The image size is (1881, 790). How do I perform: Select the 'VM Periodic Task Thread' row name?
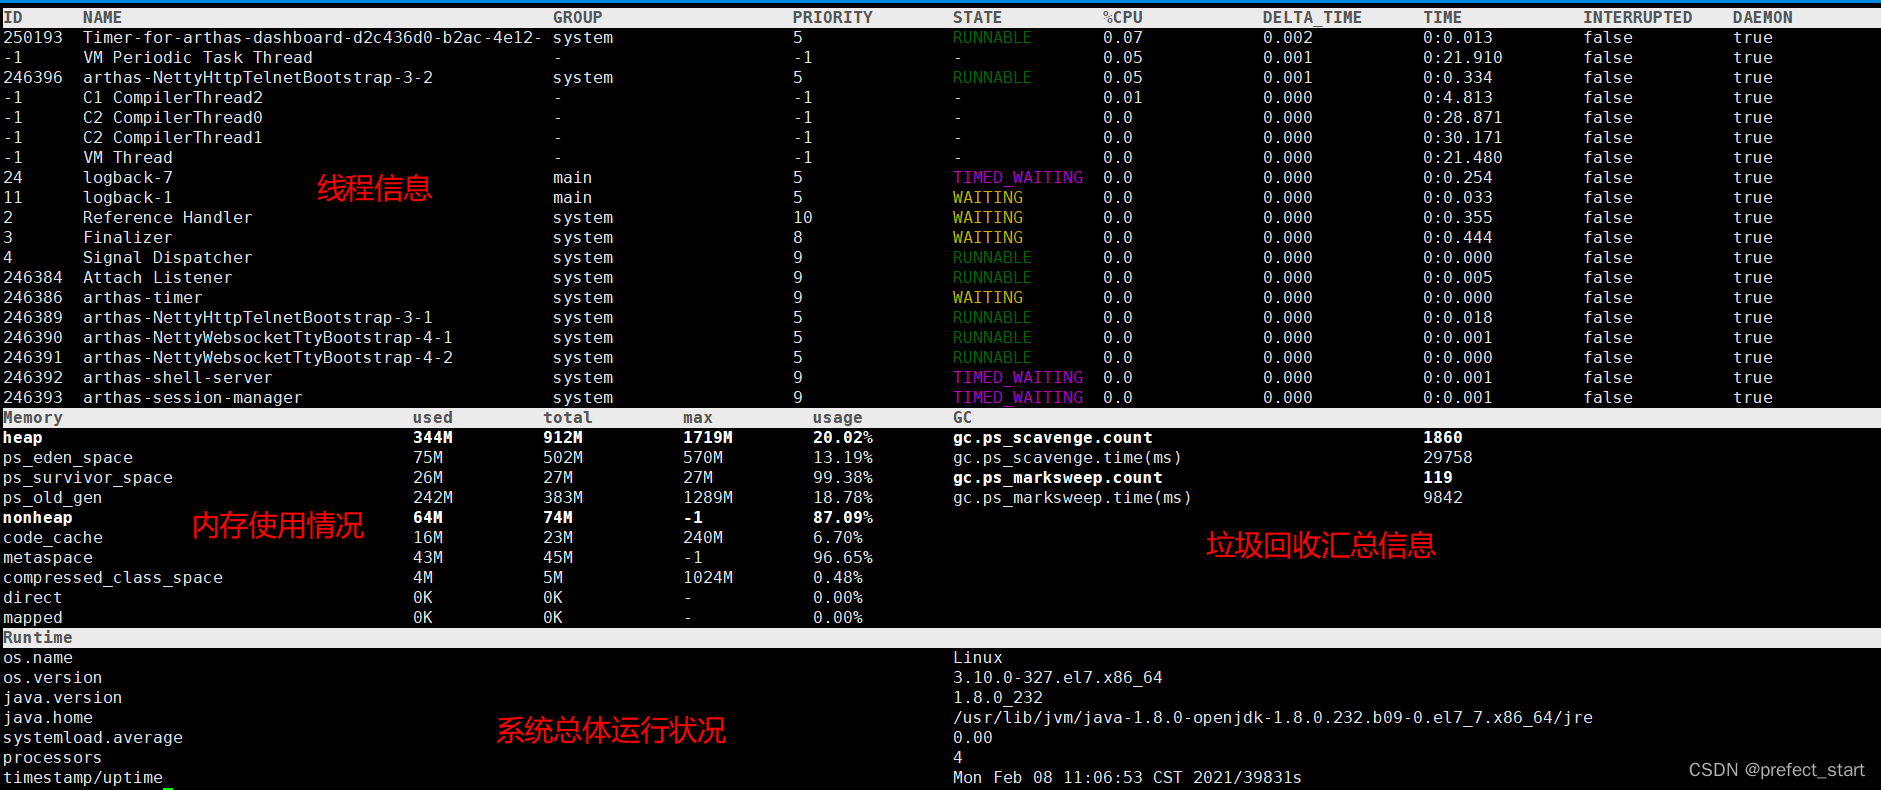coord(198,58)
